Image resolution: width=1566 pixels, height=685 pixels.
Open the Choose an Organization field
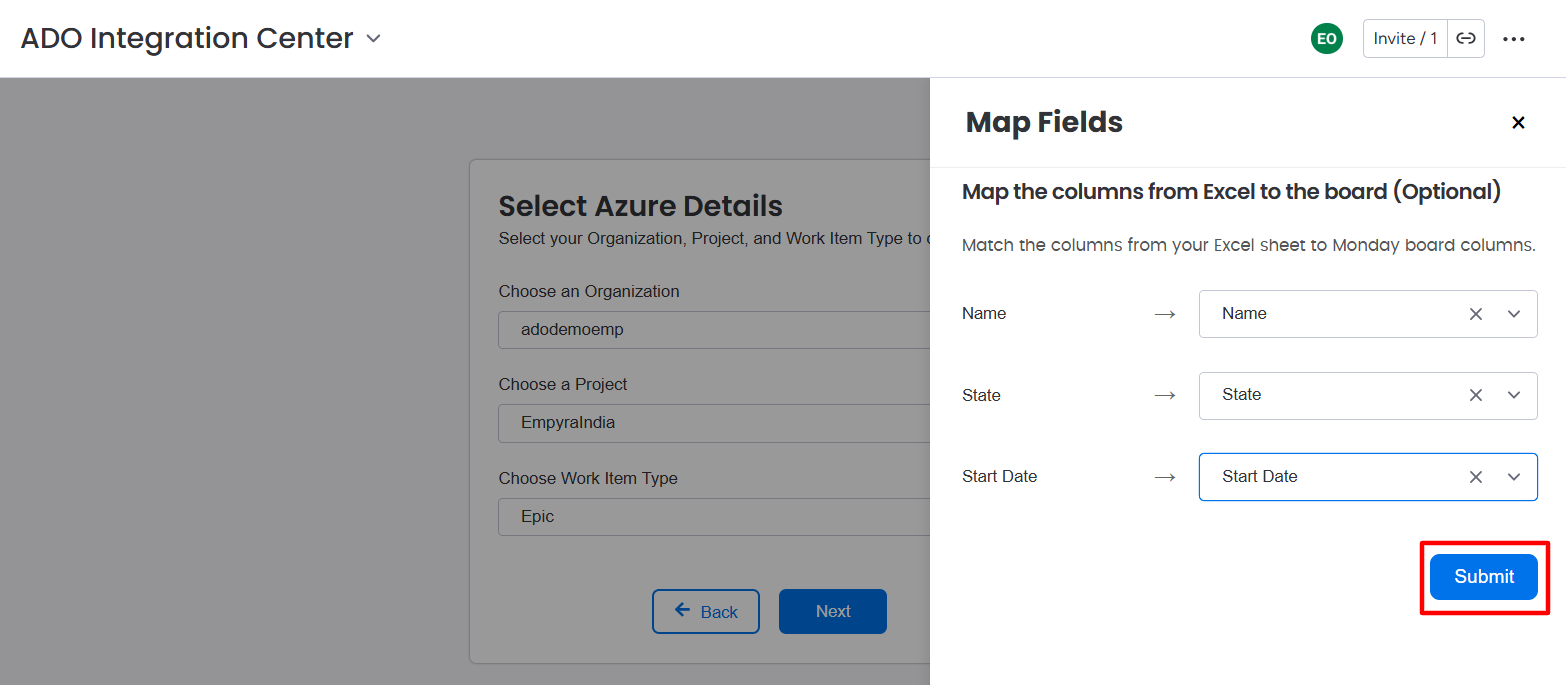tap(714, 329)
